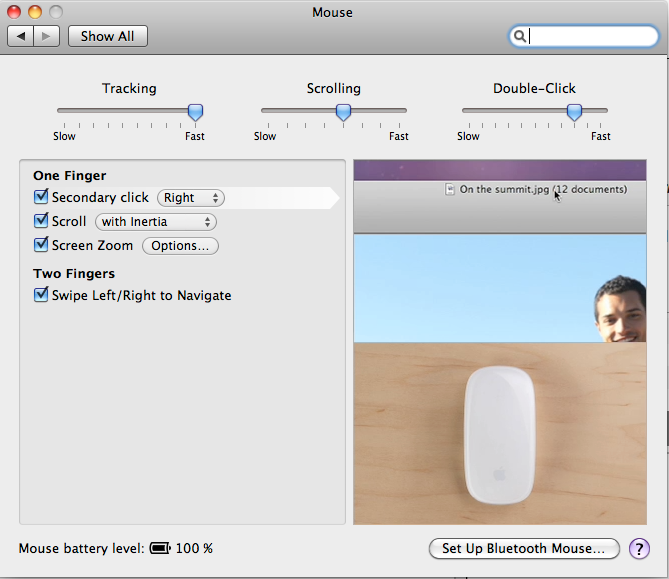This screenshot has height=579, width=669.
Task: Expand the Scroll with Inertia dropdown
Action: pos(156,222)
